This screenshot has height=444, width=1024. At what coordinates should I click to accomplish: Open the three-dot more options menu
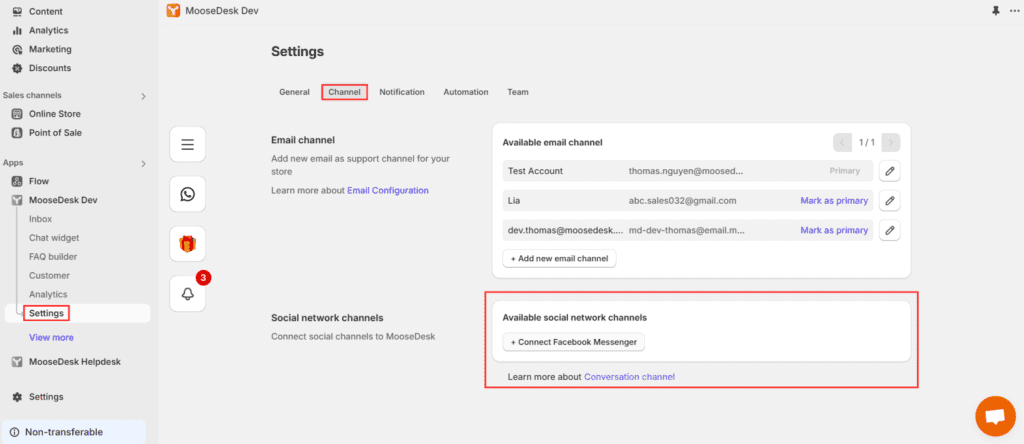pos(1014,11)
